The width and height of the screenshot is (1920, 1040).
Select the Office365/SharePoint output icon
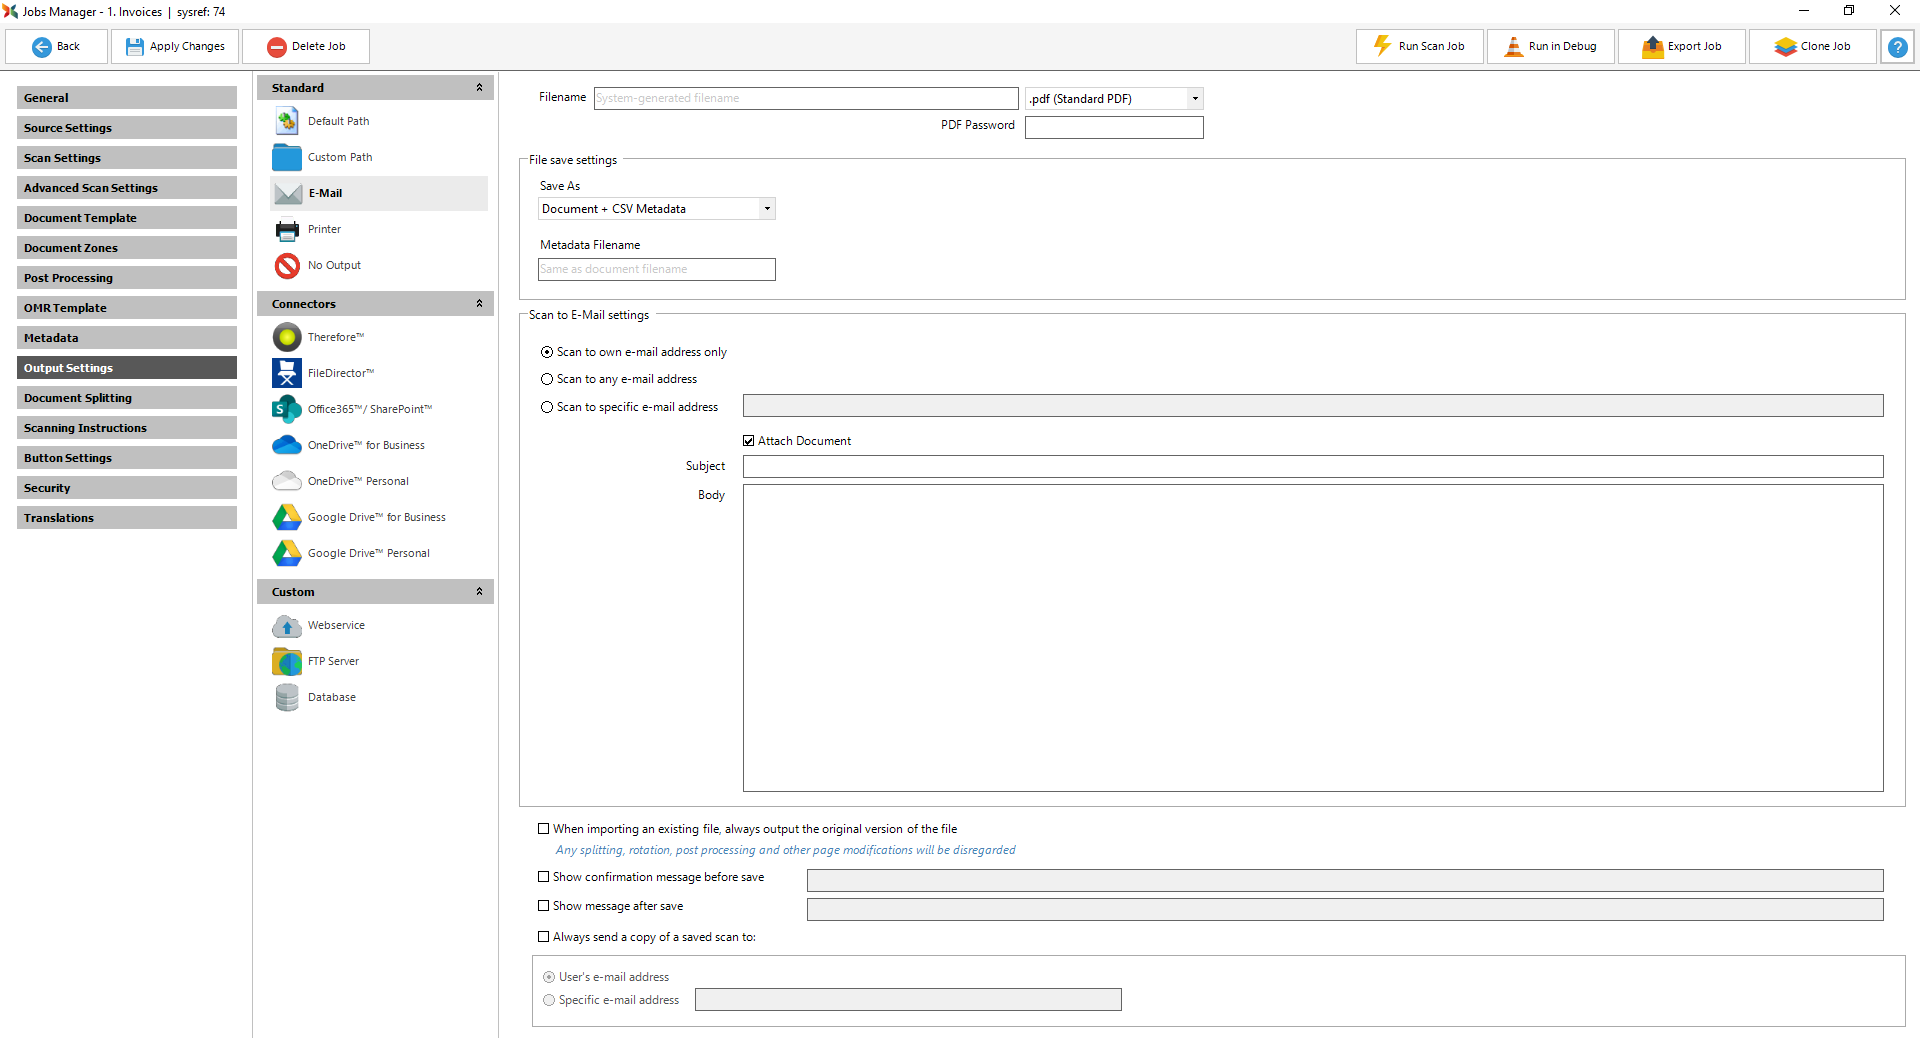pyautogui.click(x=287, y=409)
